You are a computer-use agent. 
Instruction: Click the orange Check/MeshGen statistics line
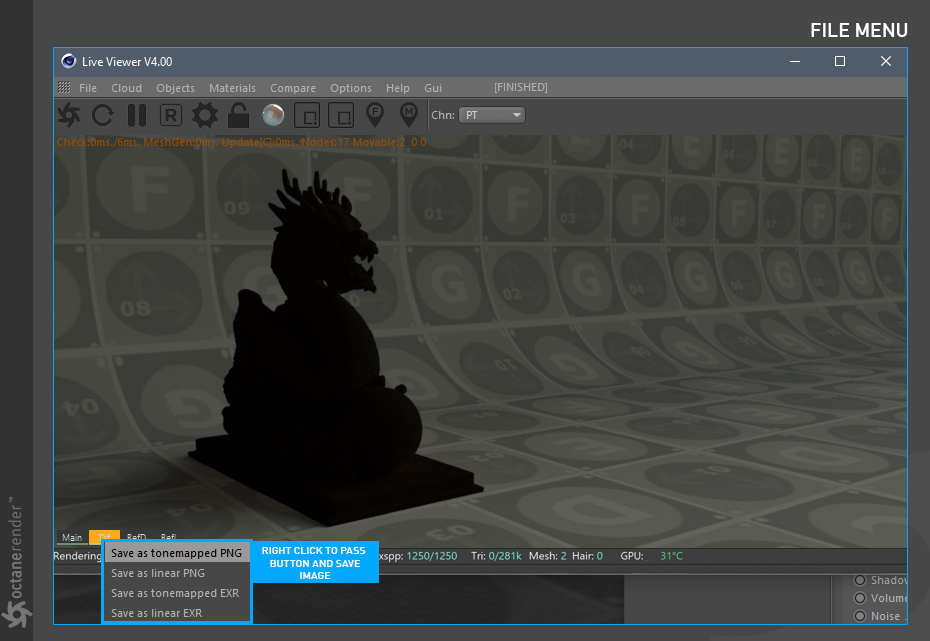(x=241, y=142)
